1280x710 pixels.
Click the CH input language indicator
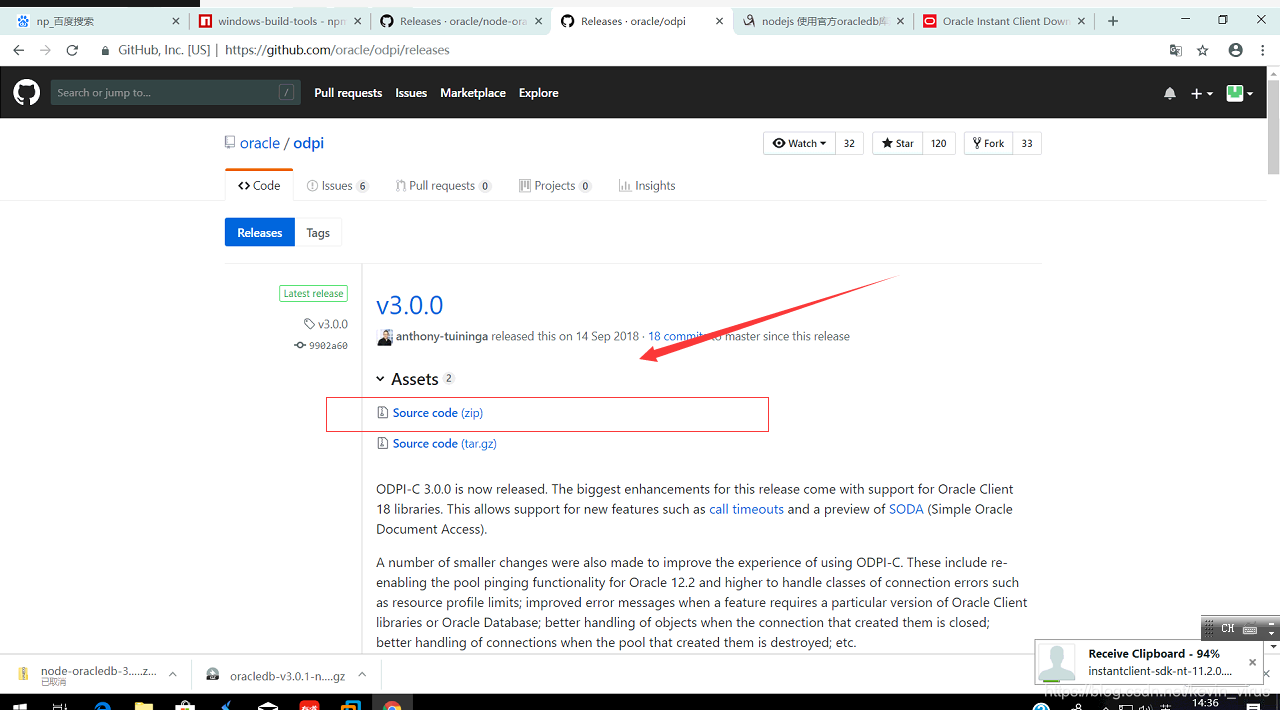click(1228, 629)
